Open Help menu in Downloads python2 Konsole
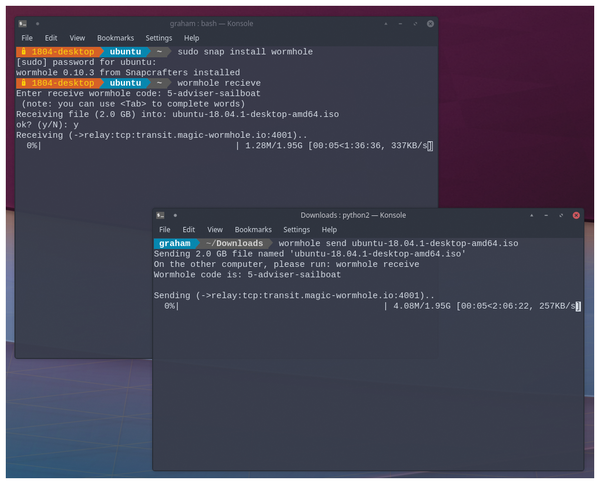The height and width of the screenshot is (484, 600). click(x=329, y=230)
